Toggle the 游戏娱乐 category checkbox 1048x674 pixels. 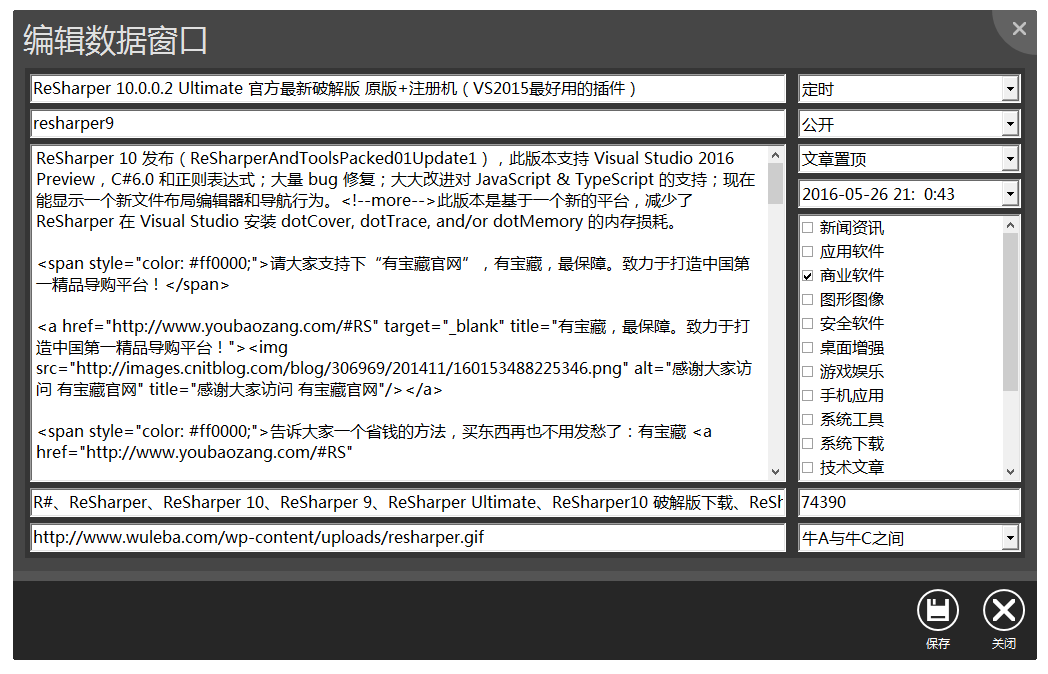[807, 371]
